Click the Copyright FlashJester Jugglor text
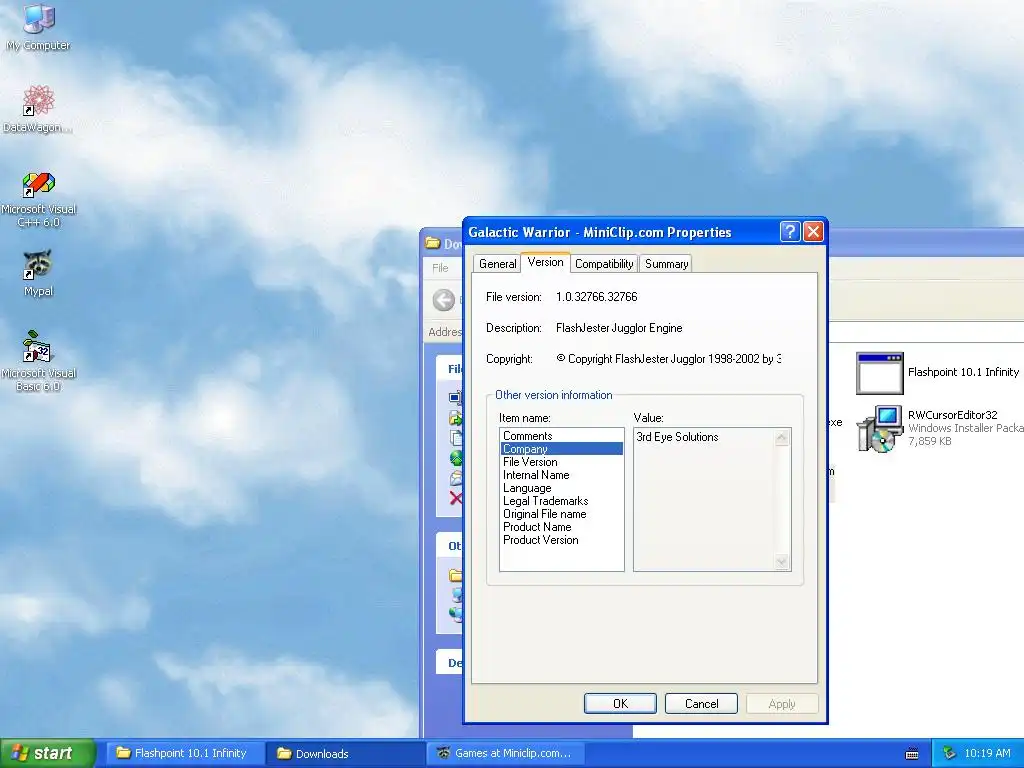Viewport: 1024px width, 768px height. [x=669, y=359]
